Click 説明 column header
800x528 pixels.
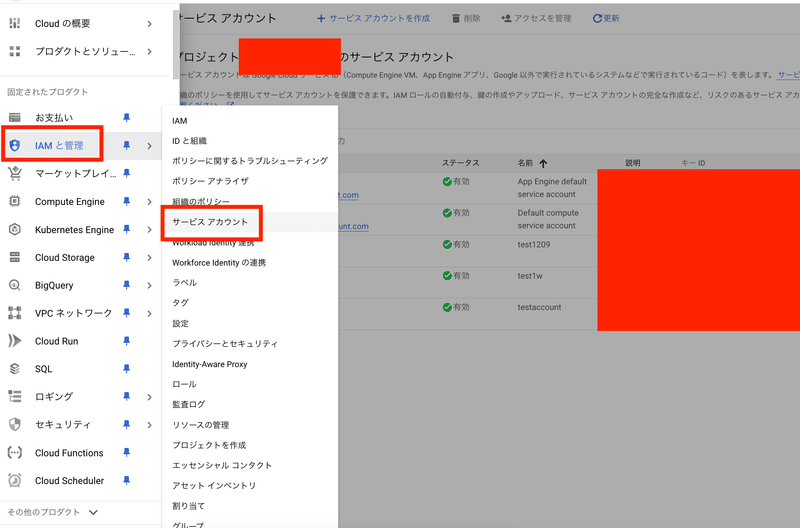click(x=633, y=163)
